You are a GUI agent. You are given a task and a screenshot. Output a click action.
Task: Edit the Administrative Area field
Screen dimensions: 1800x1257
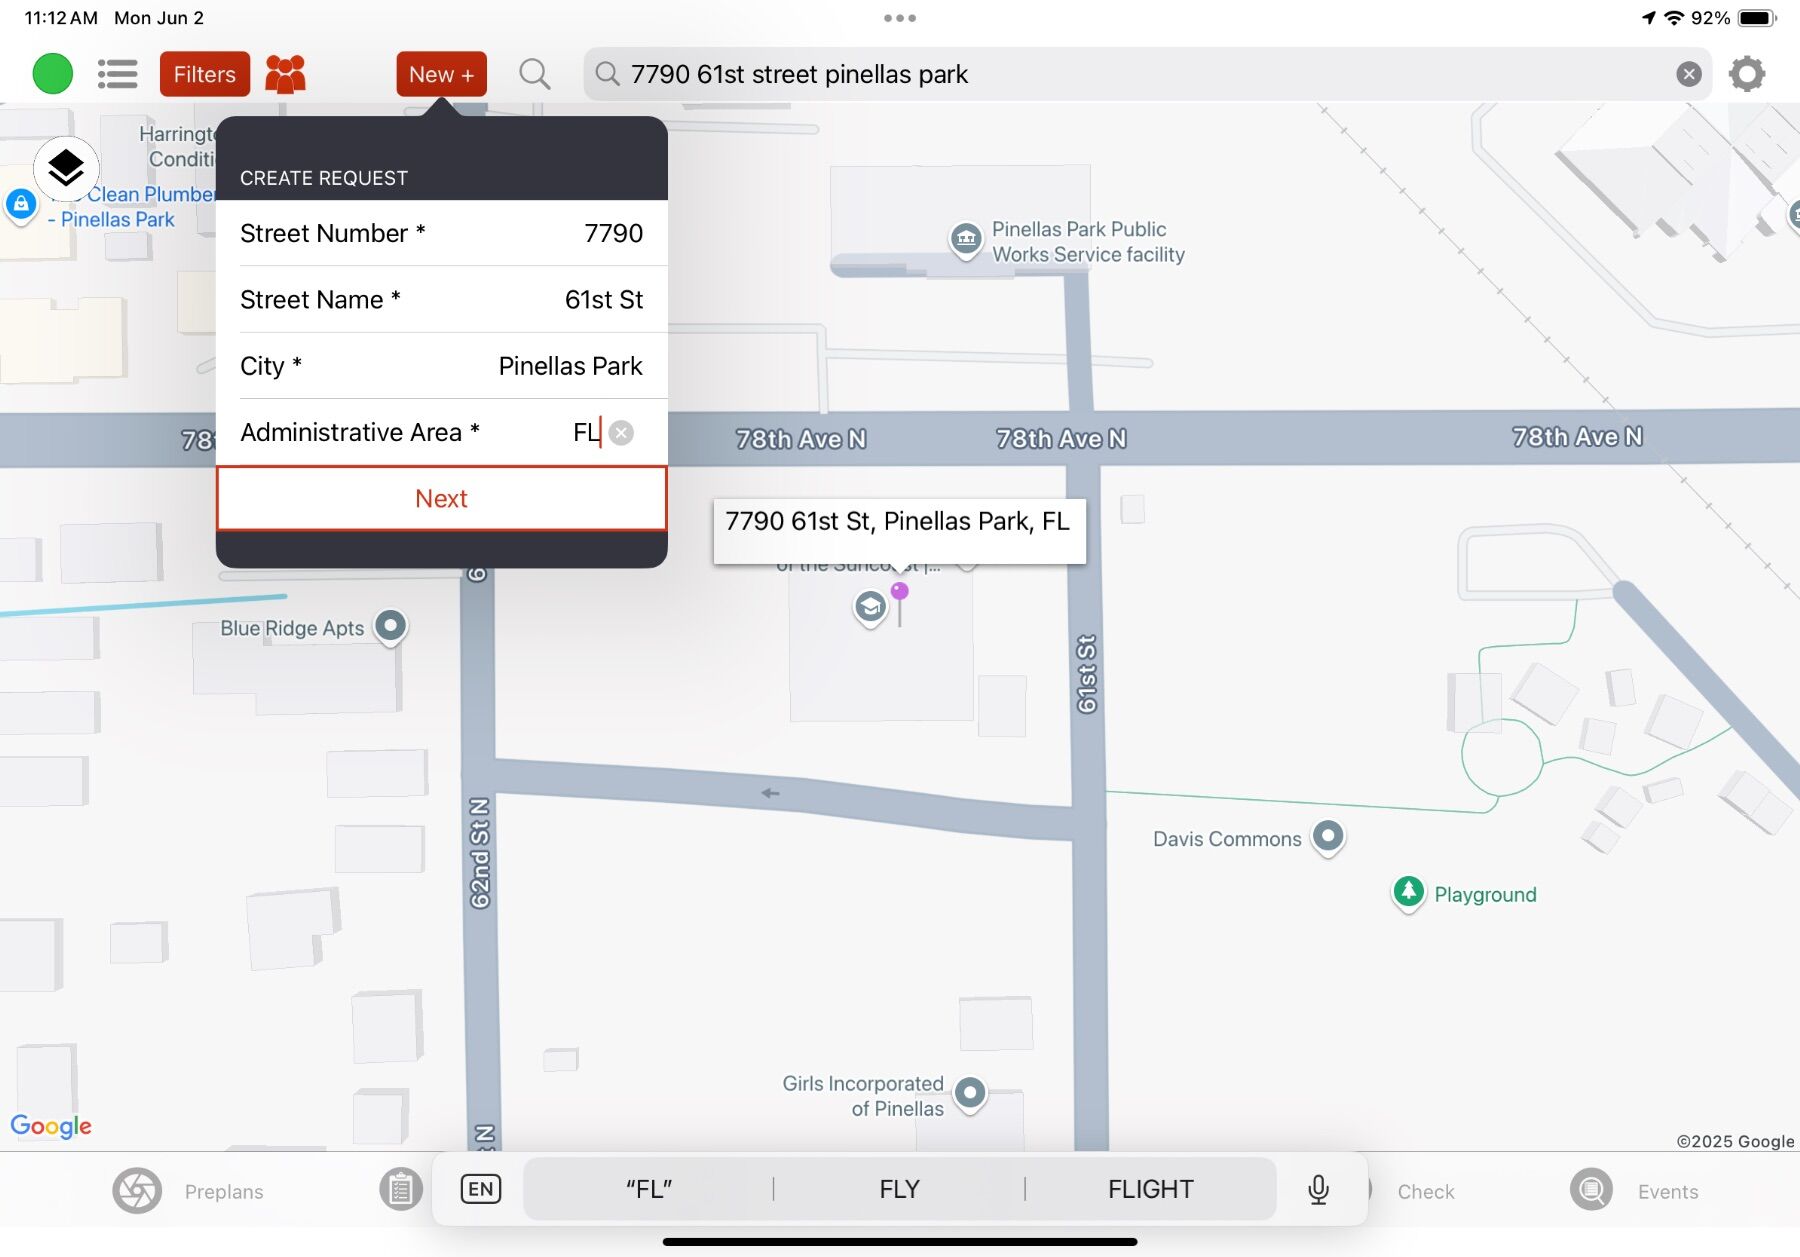point(441,432)
